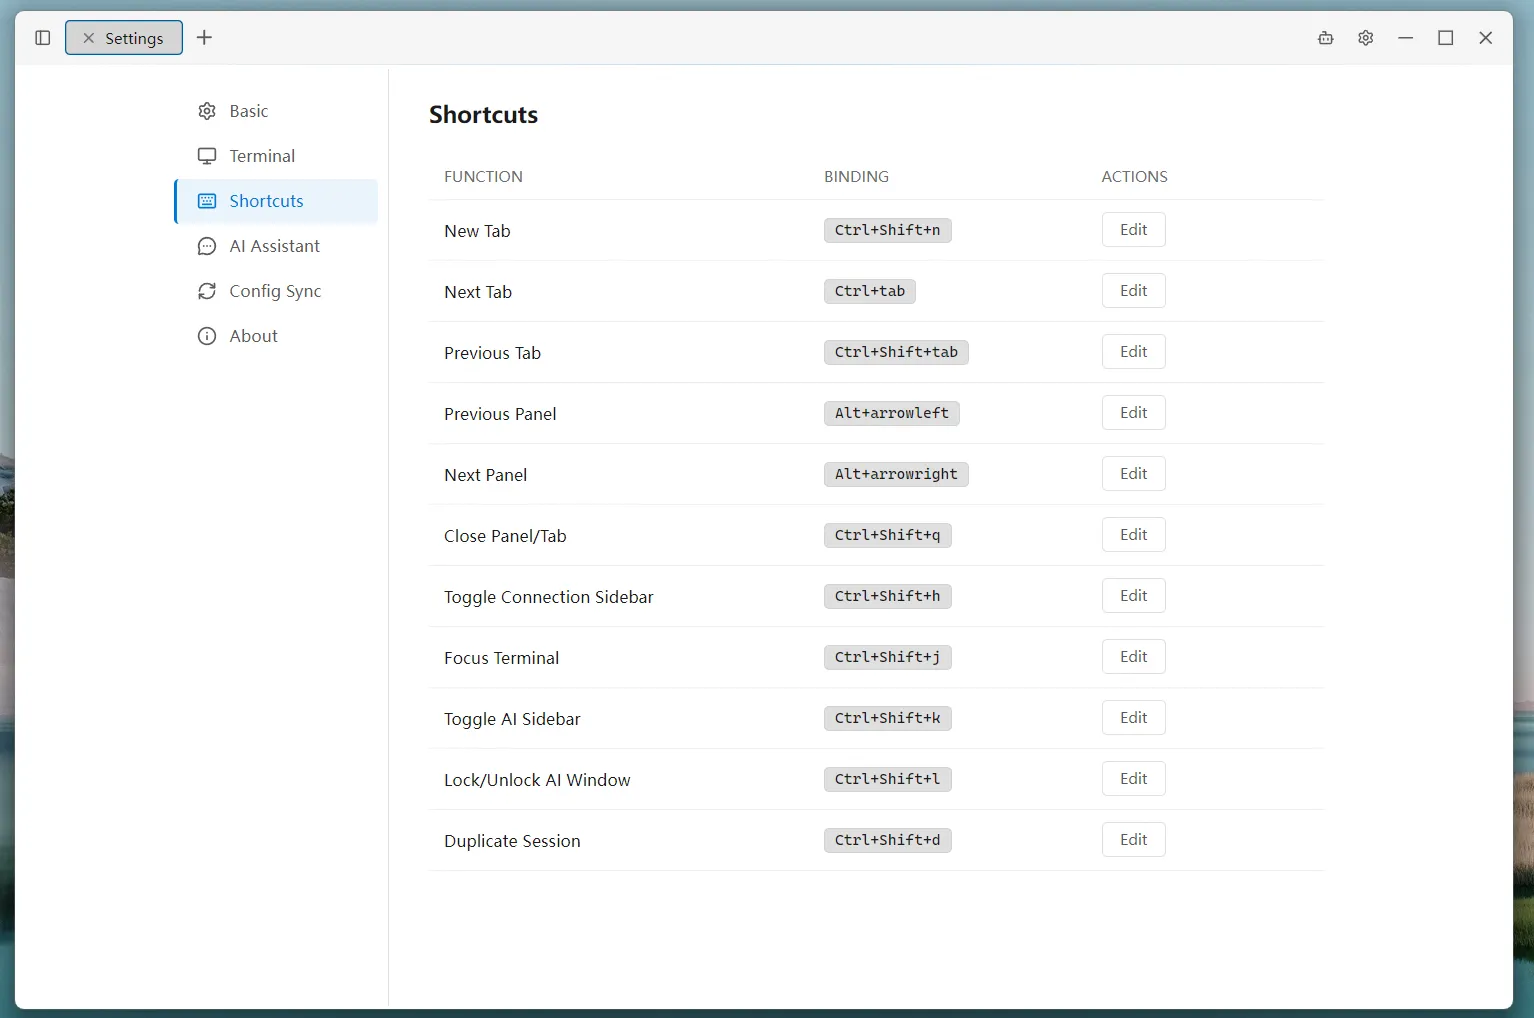Edit the Duplicate Session shortcut
This screenshot has width=1534, height=1018.
pos(1134,840)
